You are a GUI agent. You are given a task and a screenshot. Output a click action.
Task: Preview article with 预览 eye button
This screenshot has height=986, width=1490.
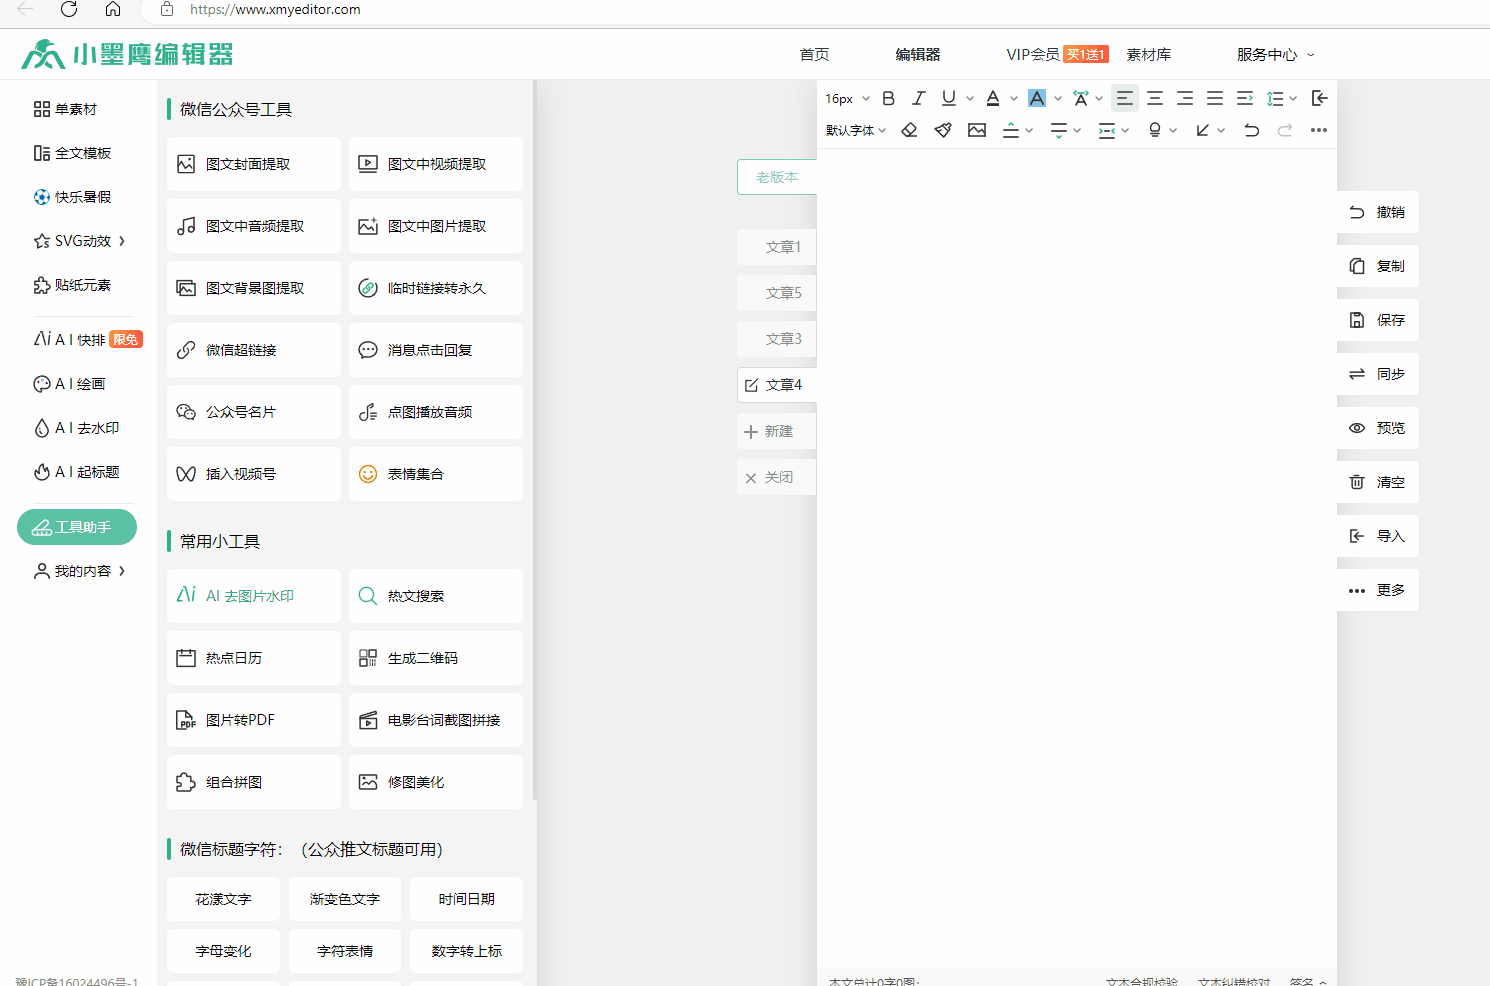[x=1378, y=428]
